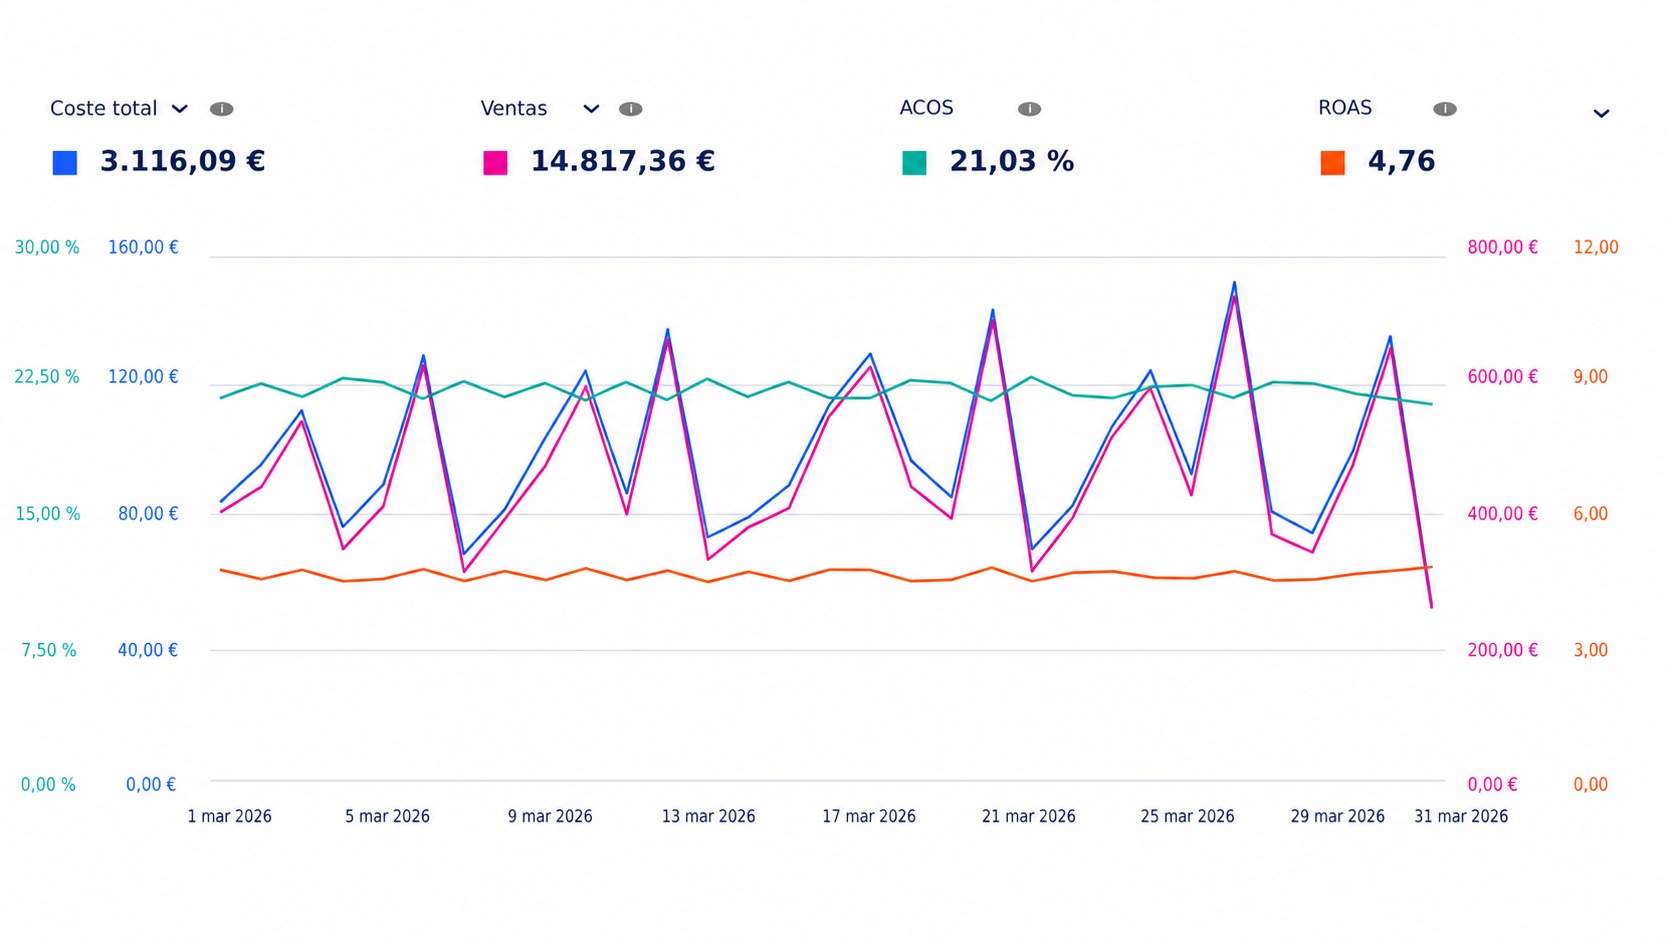Expand the Coste total metric dropdown

point(180,109)
